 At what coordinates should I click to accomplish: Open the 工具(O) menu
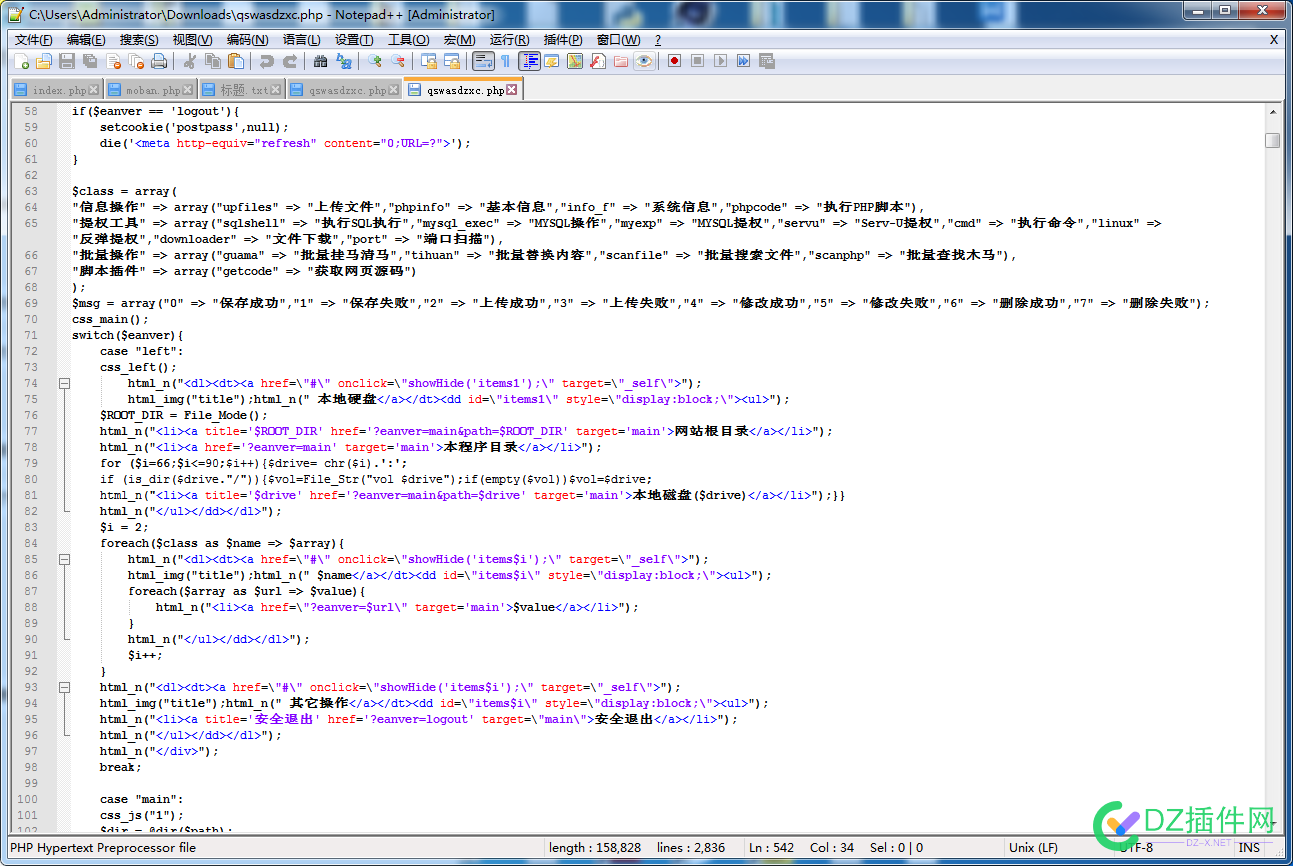(x=408, y=40)
